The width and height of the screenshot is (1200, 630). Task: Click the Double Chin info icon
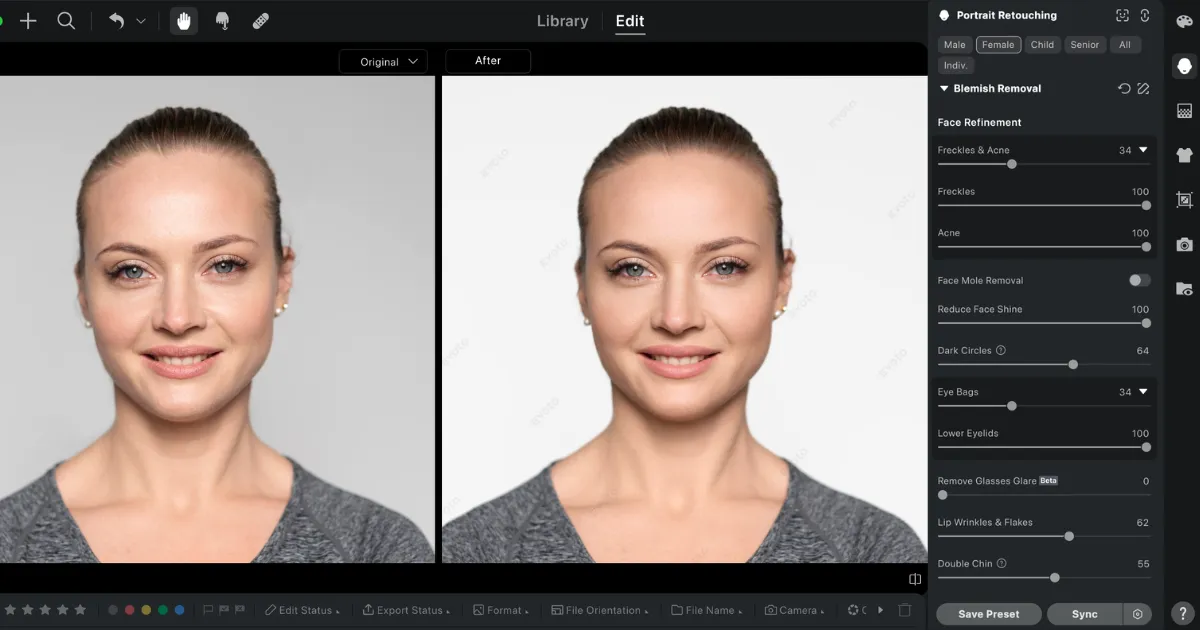[x=1002, y=564]
